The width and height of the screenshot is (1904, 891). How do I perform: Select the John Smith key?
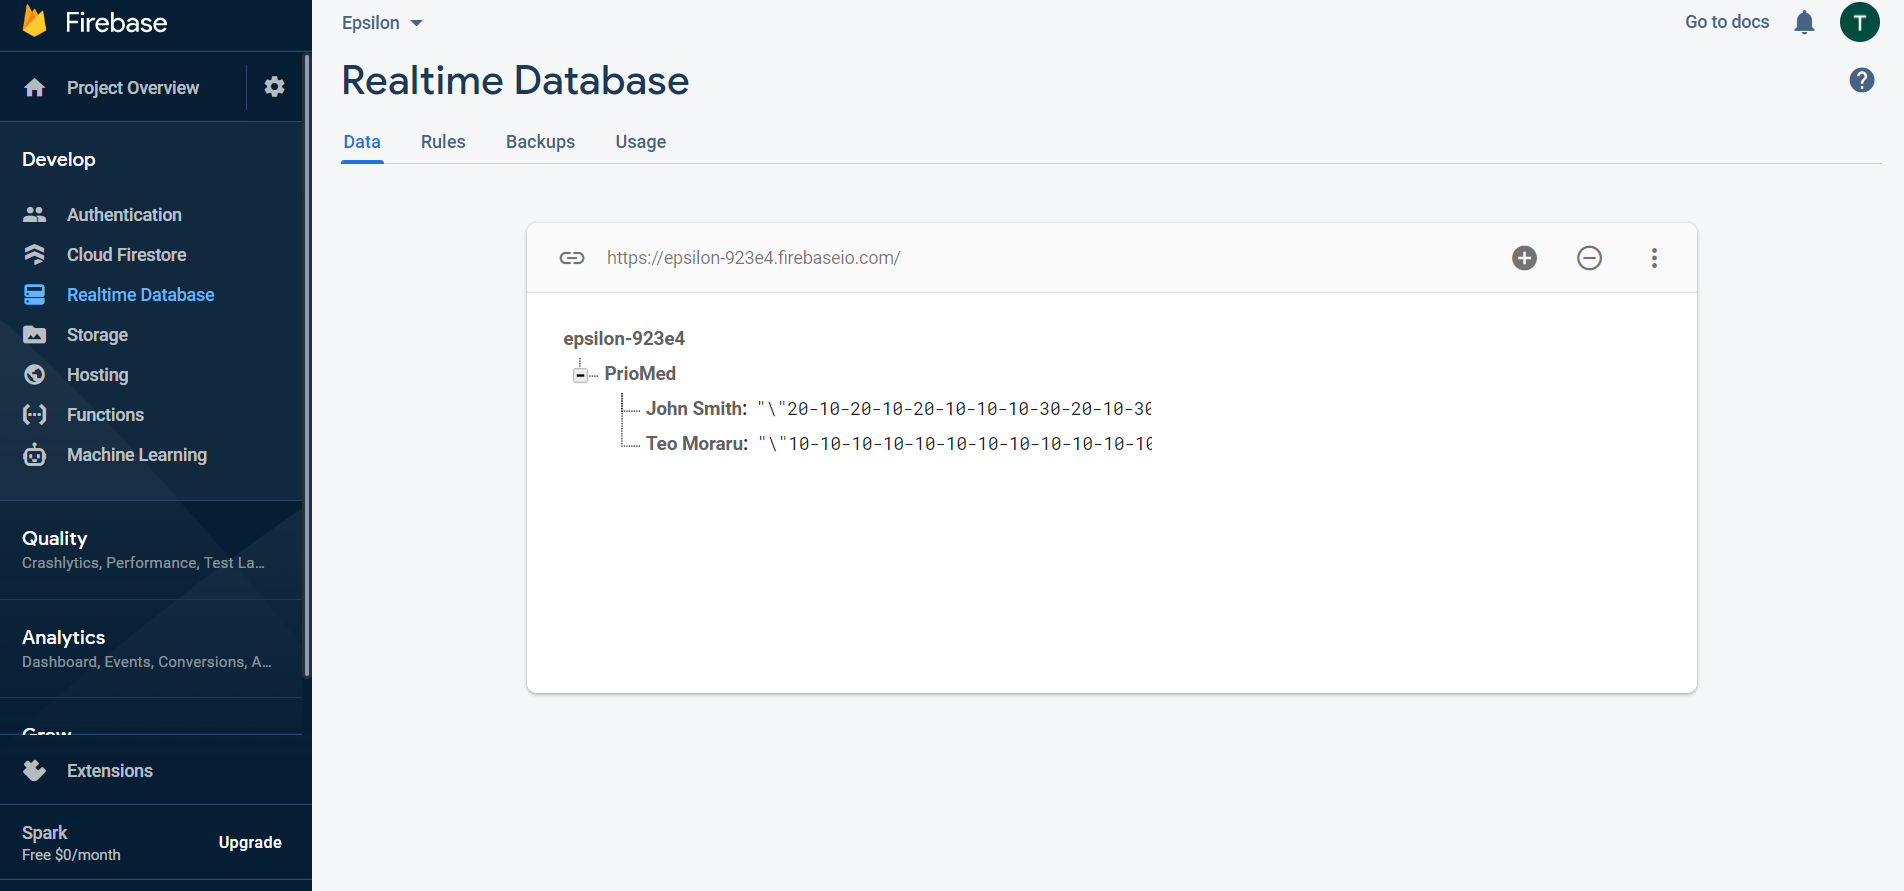(696, 408)
